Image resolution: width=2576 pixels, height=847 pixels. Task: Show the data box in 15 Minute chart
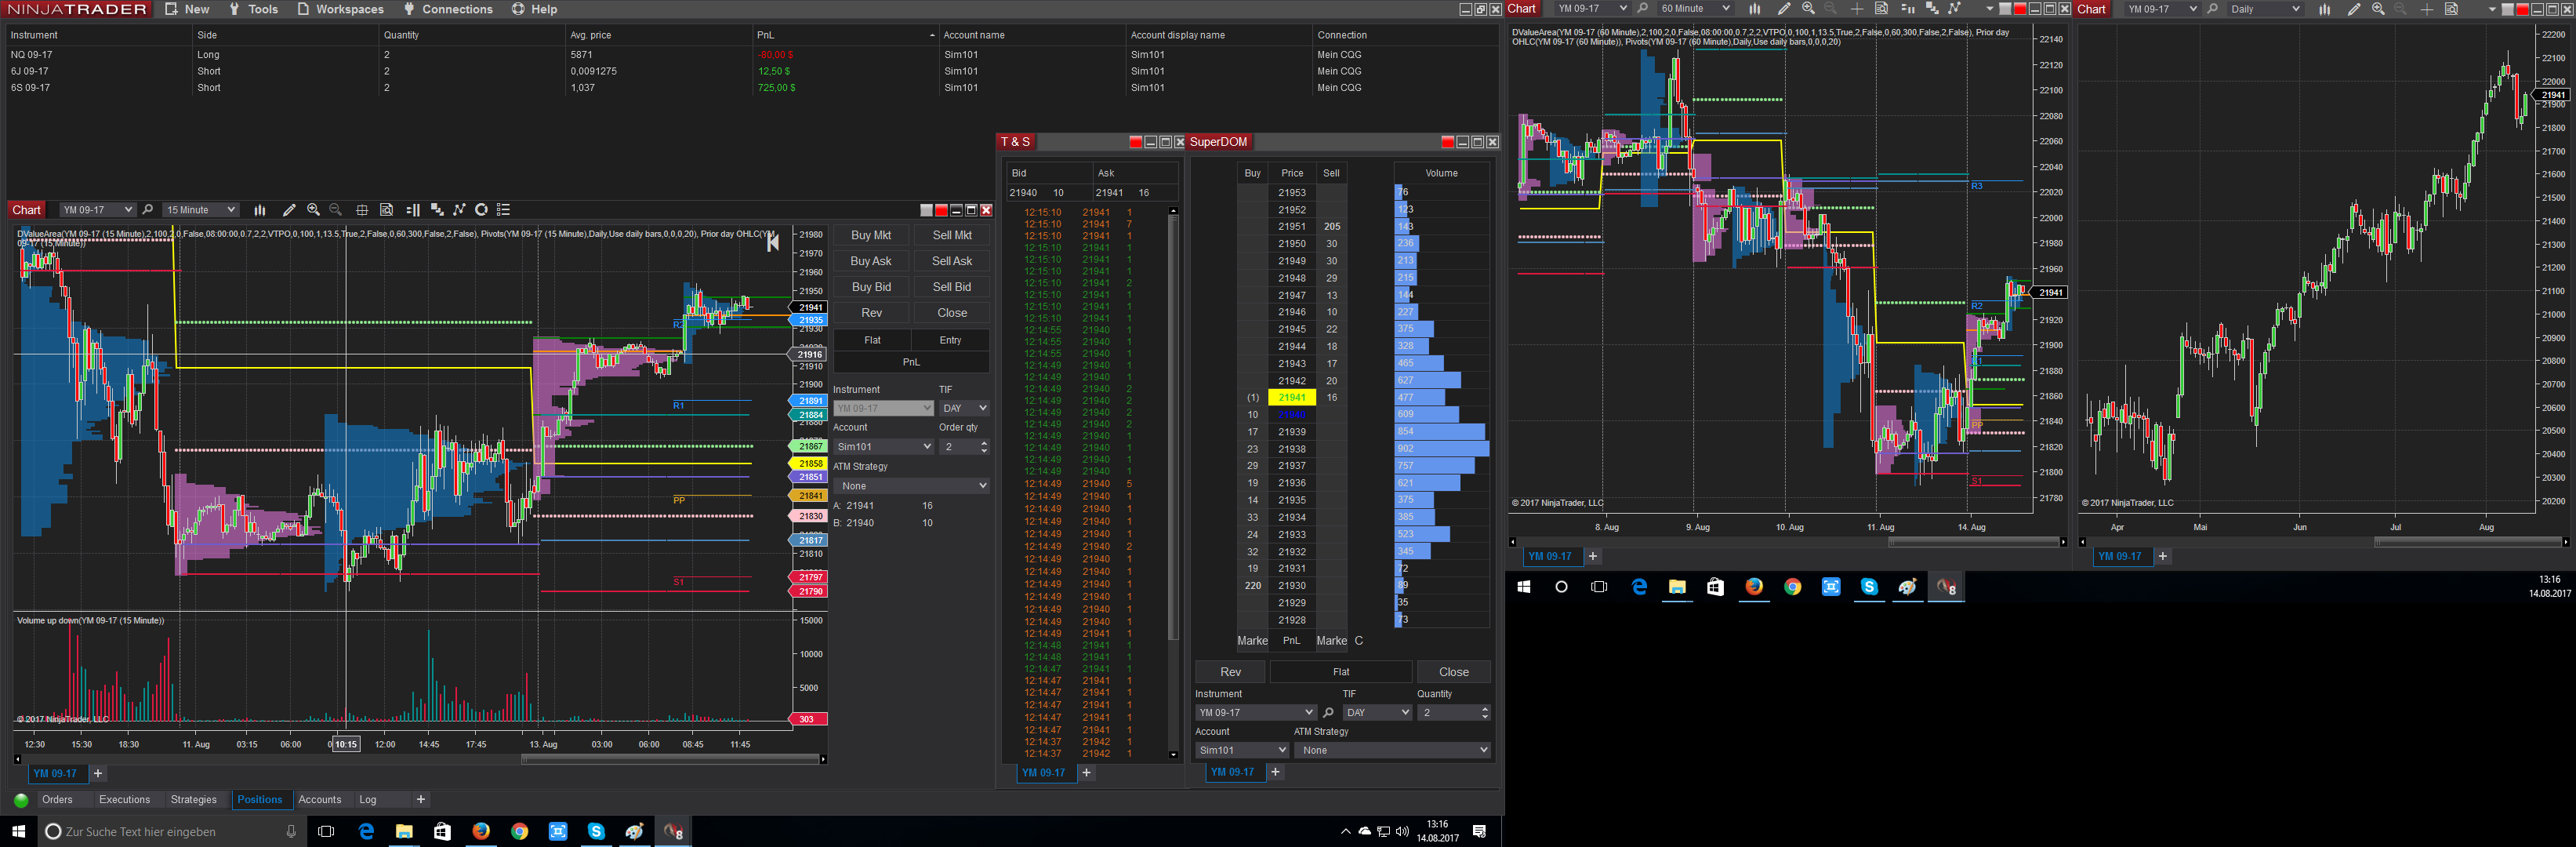[387, 210]
